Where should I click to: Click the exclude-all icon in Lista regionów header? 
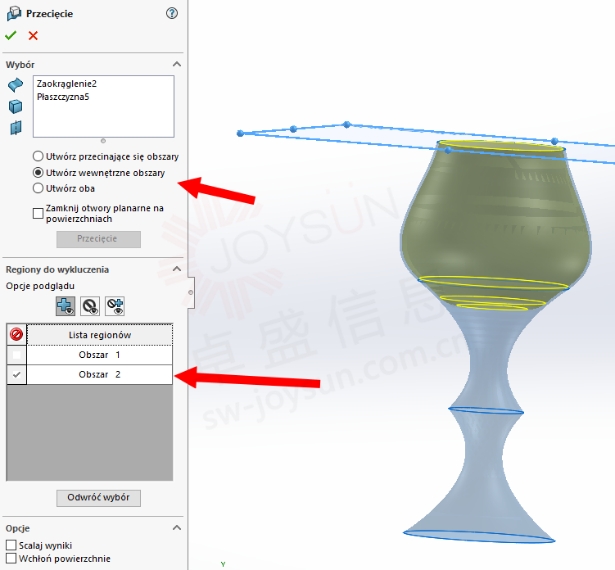point(16,335)
